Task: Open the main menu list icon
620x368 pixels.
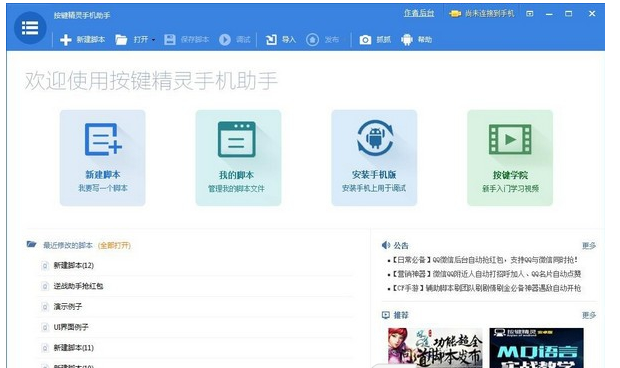Action: click(x=30, y=28)
